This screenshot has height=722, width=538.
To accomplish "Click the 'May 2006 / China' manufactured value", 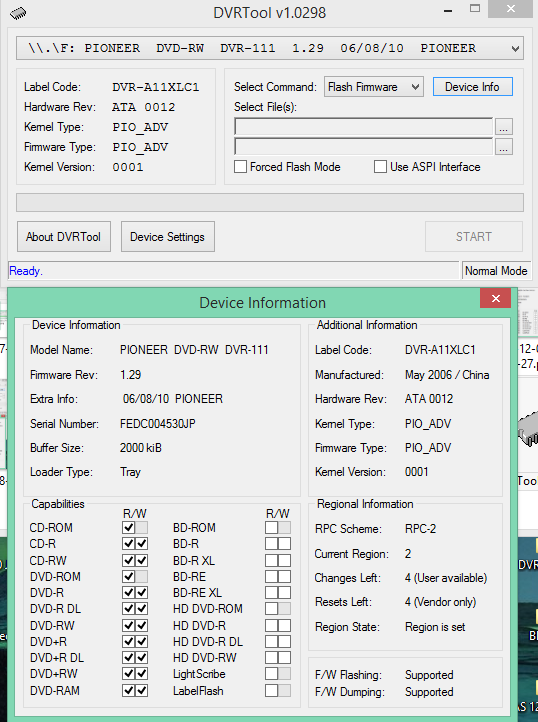I will tap(447, 375).
